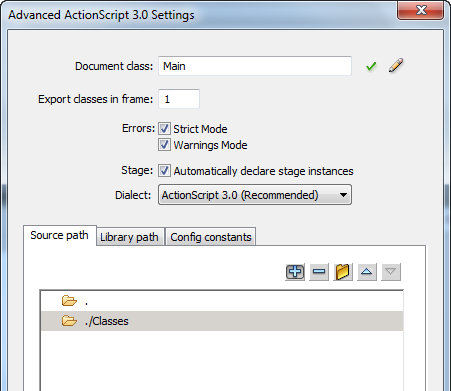The width and height of the screenshot is (451, 391).
Task: Open the Dialect dropdown
Action: (x=255, y=195)
